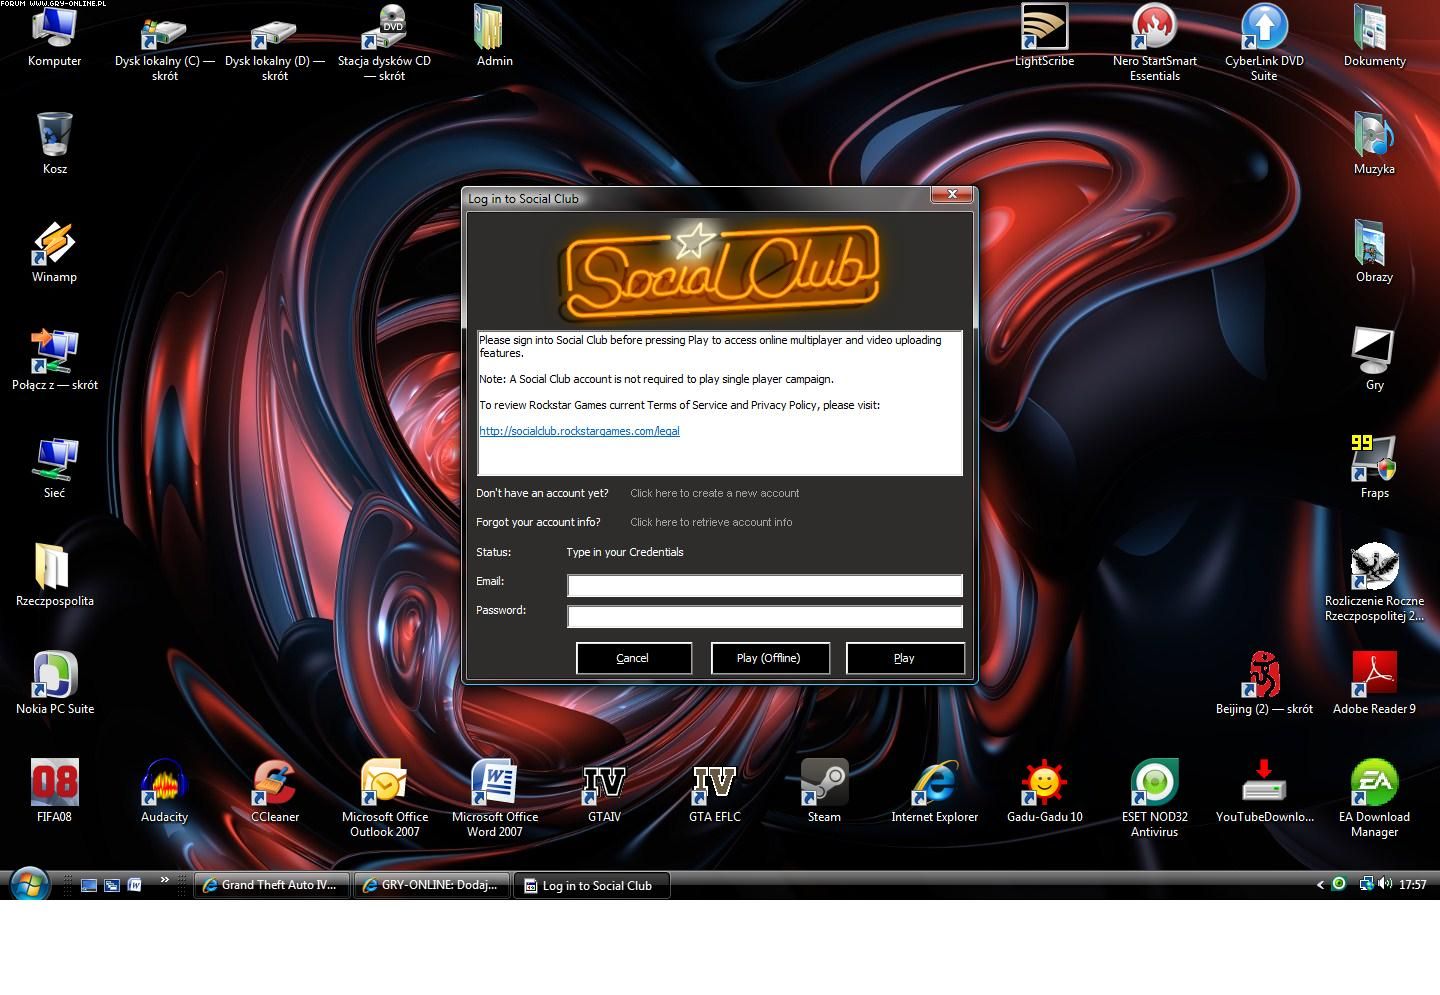Open the socialclub.rockstargames.com/legal link
The width and height of the screenshot is (1440, 995).
tap(579, 431)
